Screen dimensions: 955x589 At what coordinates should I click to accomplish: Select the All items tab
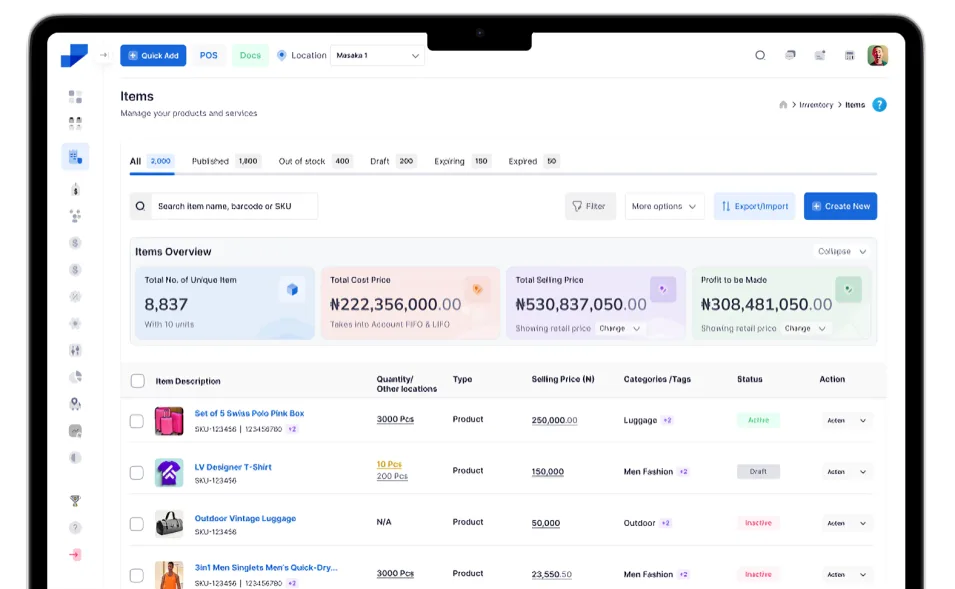click(152, 161)
